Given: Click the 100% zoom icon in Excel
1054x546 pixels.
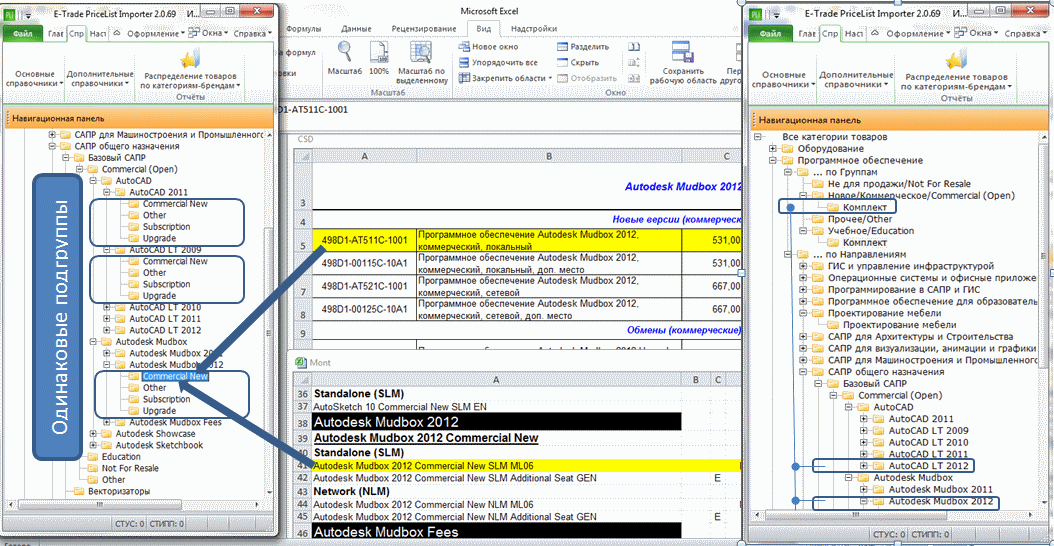Looking at the screenshot, I should [379, 52].
